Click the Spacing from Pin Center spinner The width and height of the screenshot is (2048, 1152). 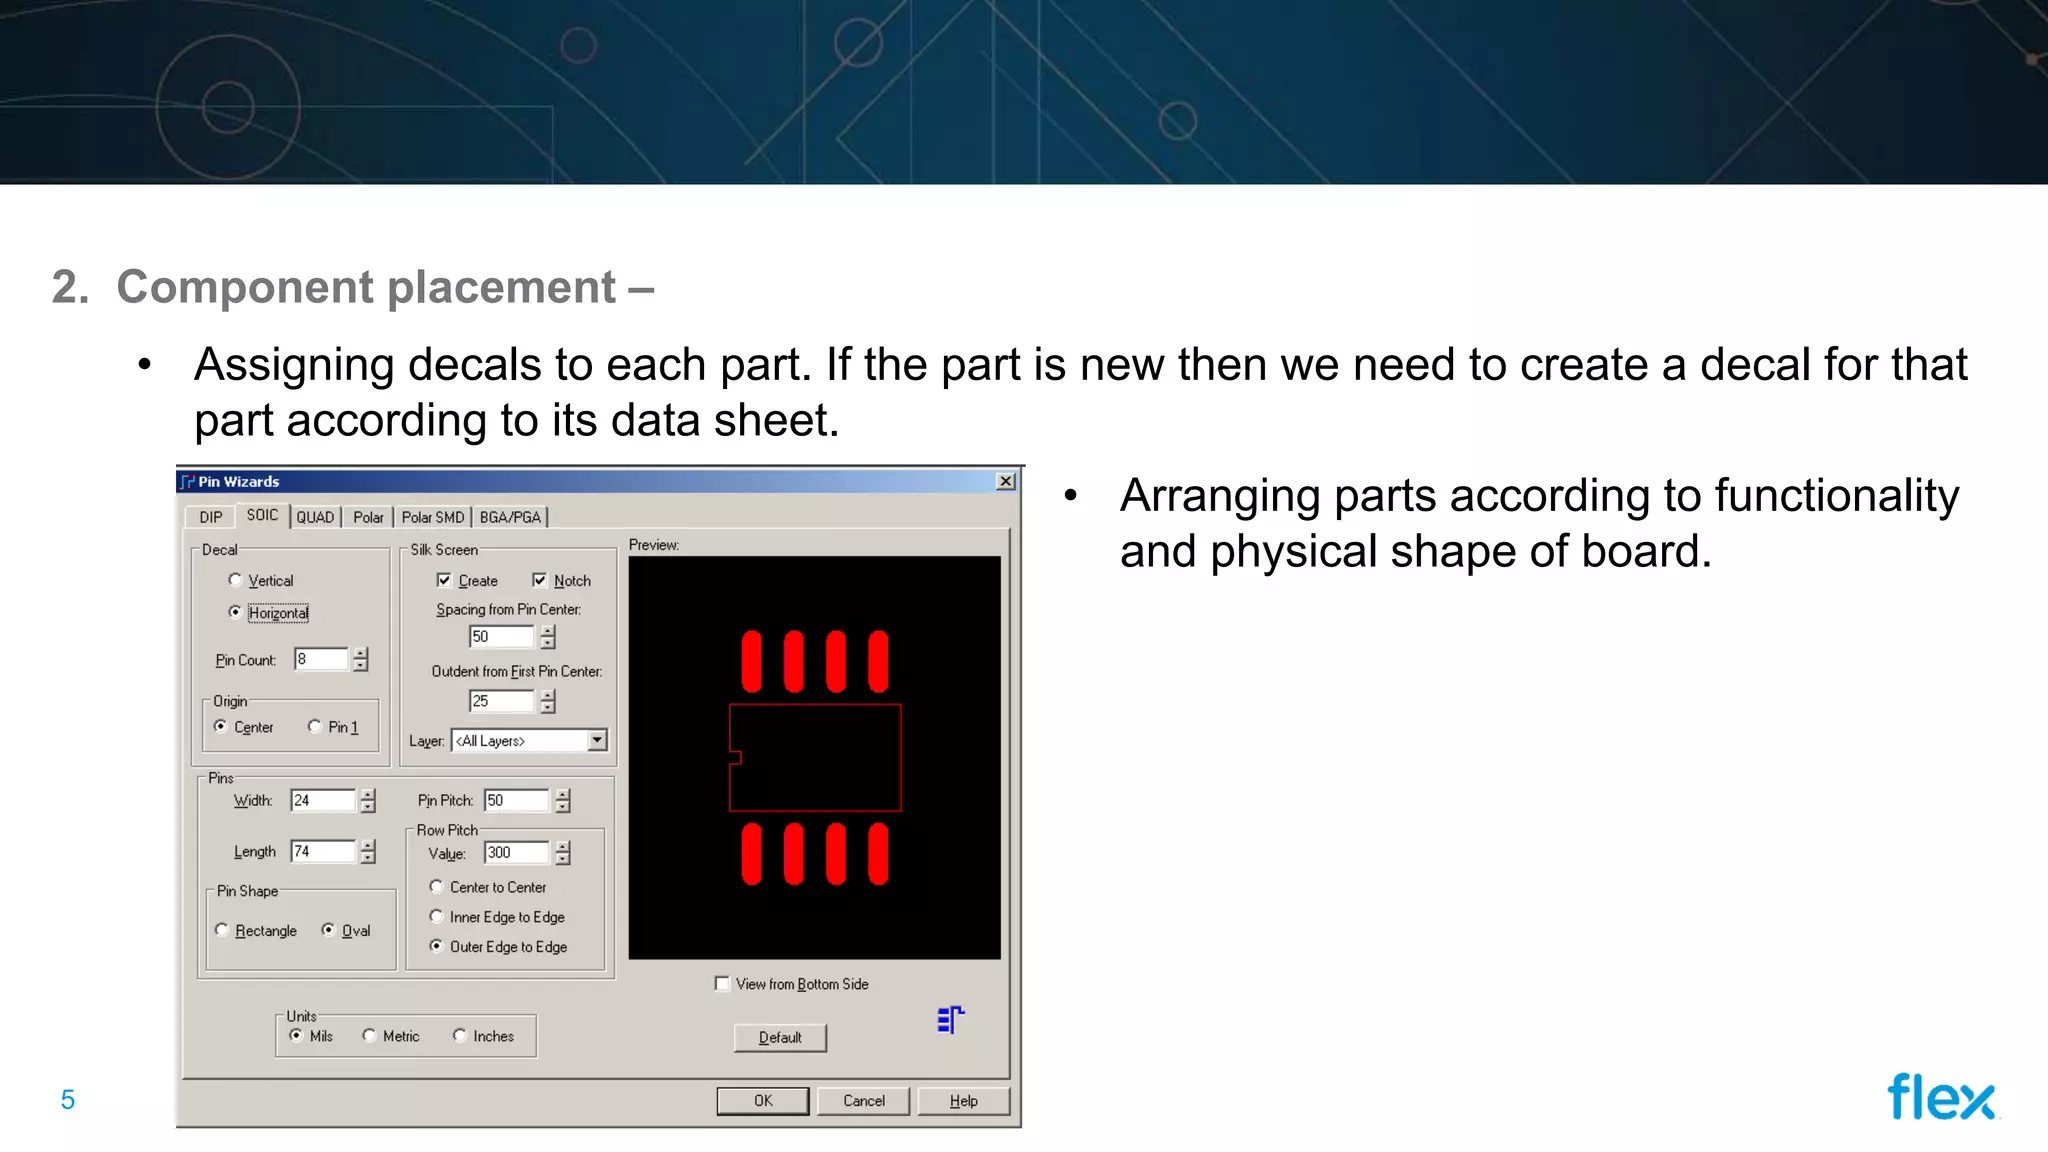click(547, 637)
